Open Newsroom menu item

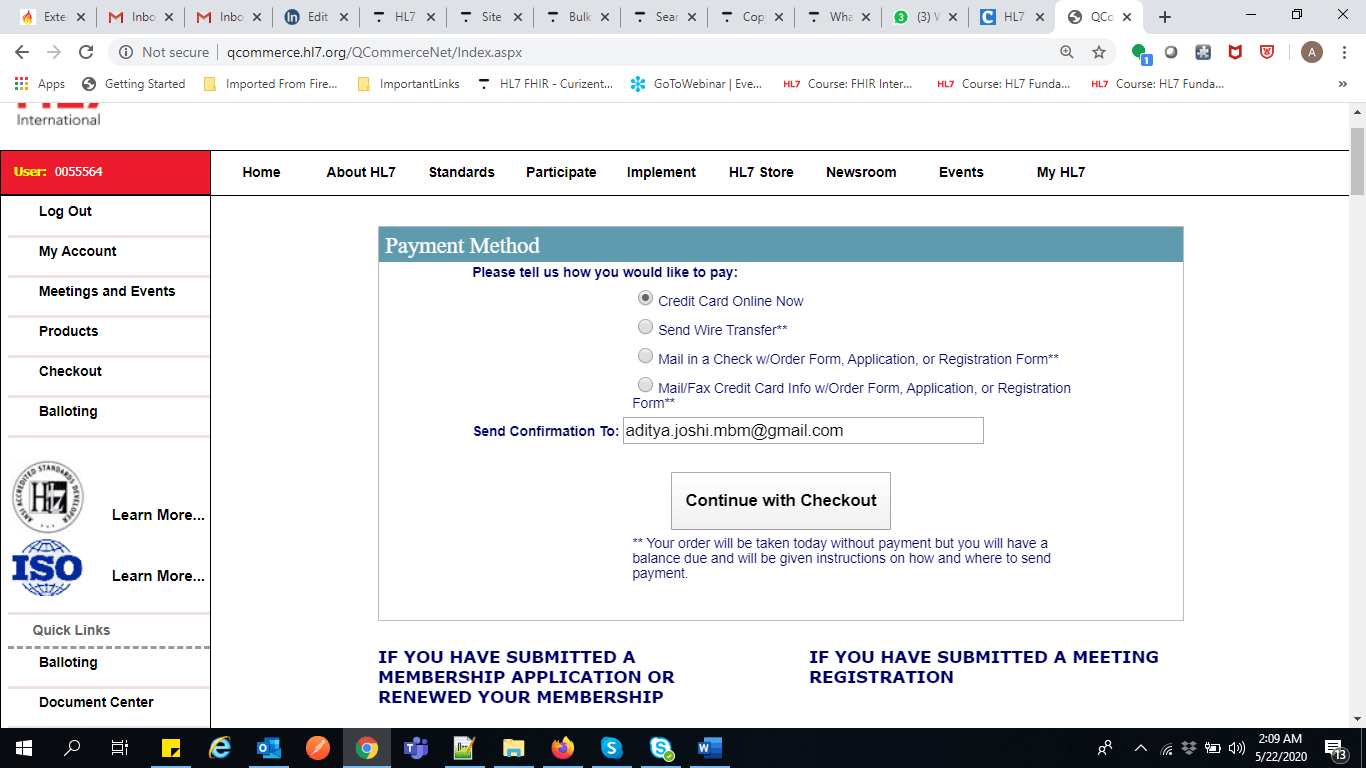click(x=861, y=172)
